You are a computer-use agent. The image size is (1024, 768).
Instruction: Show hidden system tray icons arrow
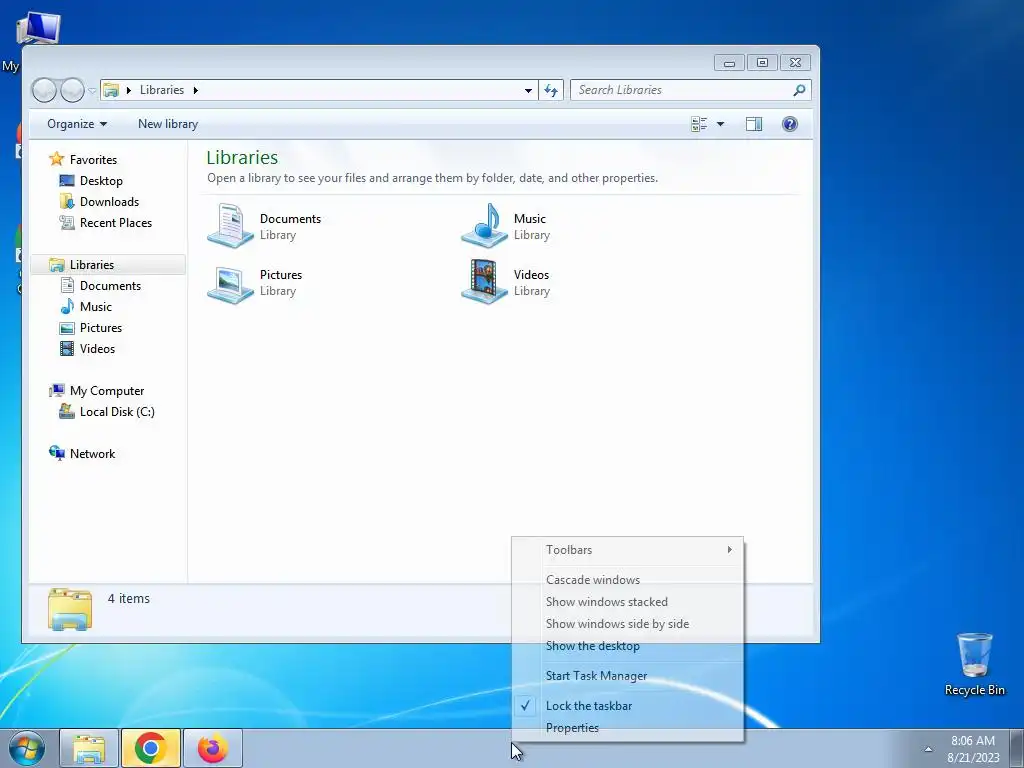tap(928, 749)
